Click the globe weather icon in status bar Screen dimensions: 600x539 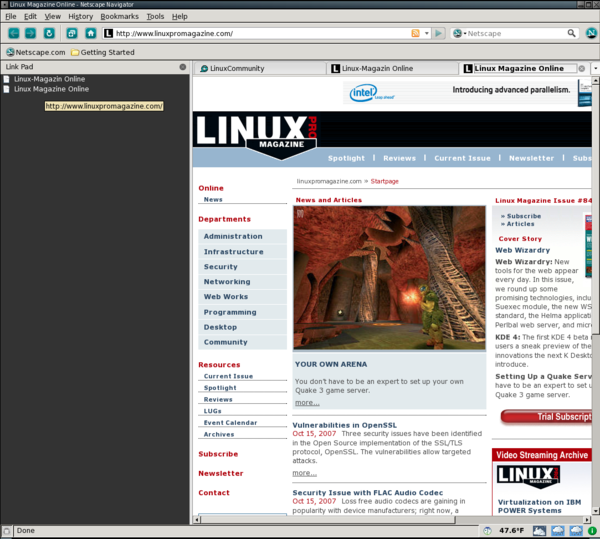pos(487,531)
